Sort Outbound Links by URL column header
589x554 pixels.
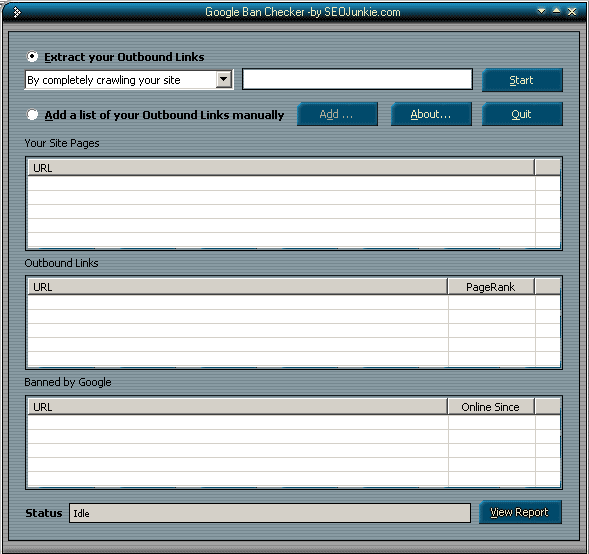[x=238, y=287]
